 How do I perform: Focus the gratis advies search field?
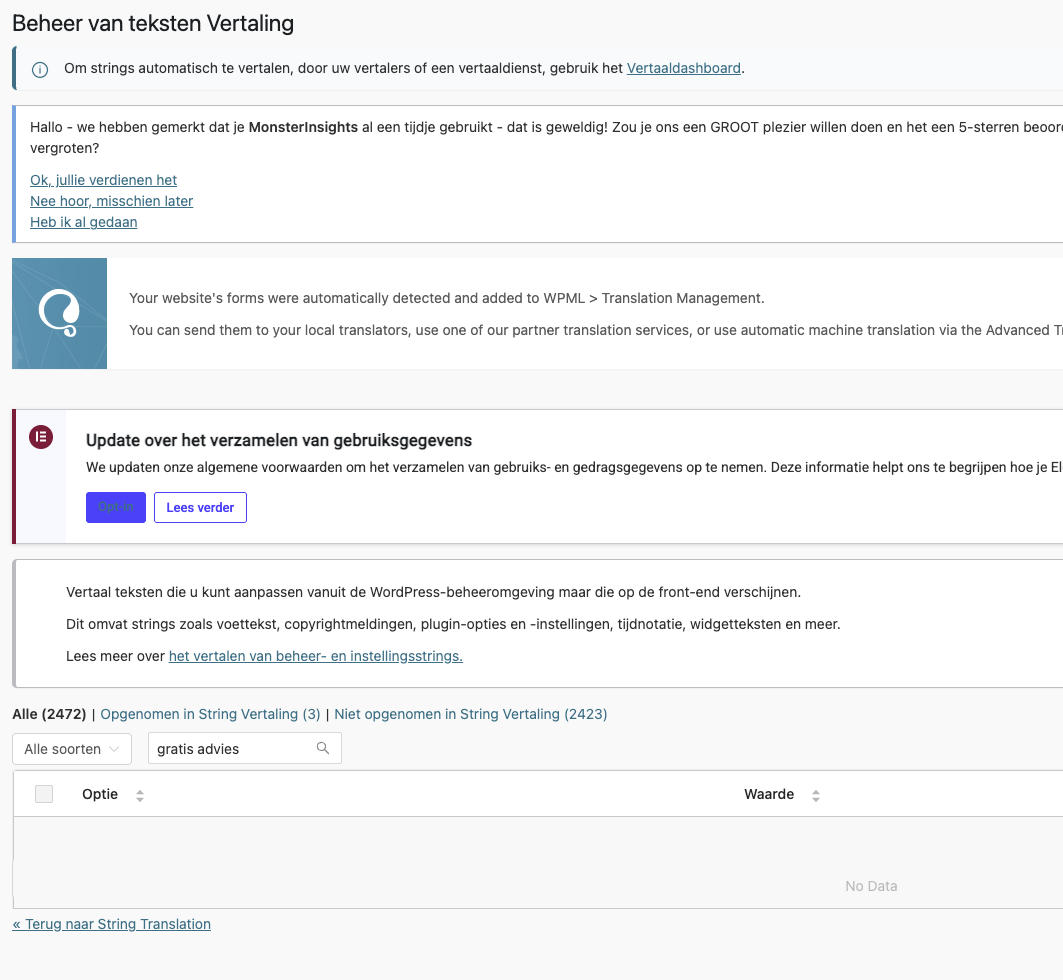pyautogui.click(x=232, y=749)
